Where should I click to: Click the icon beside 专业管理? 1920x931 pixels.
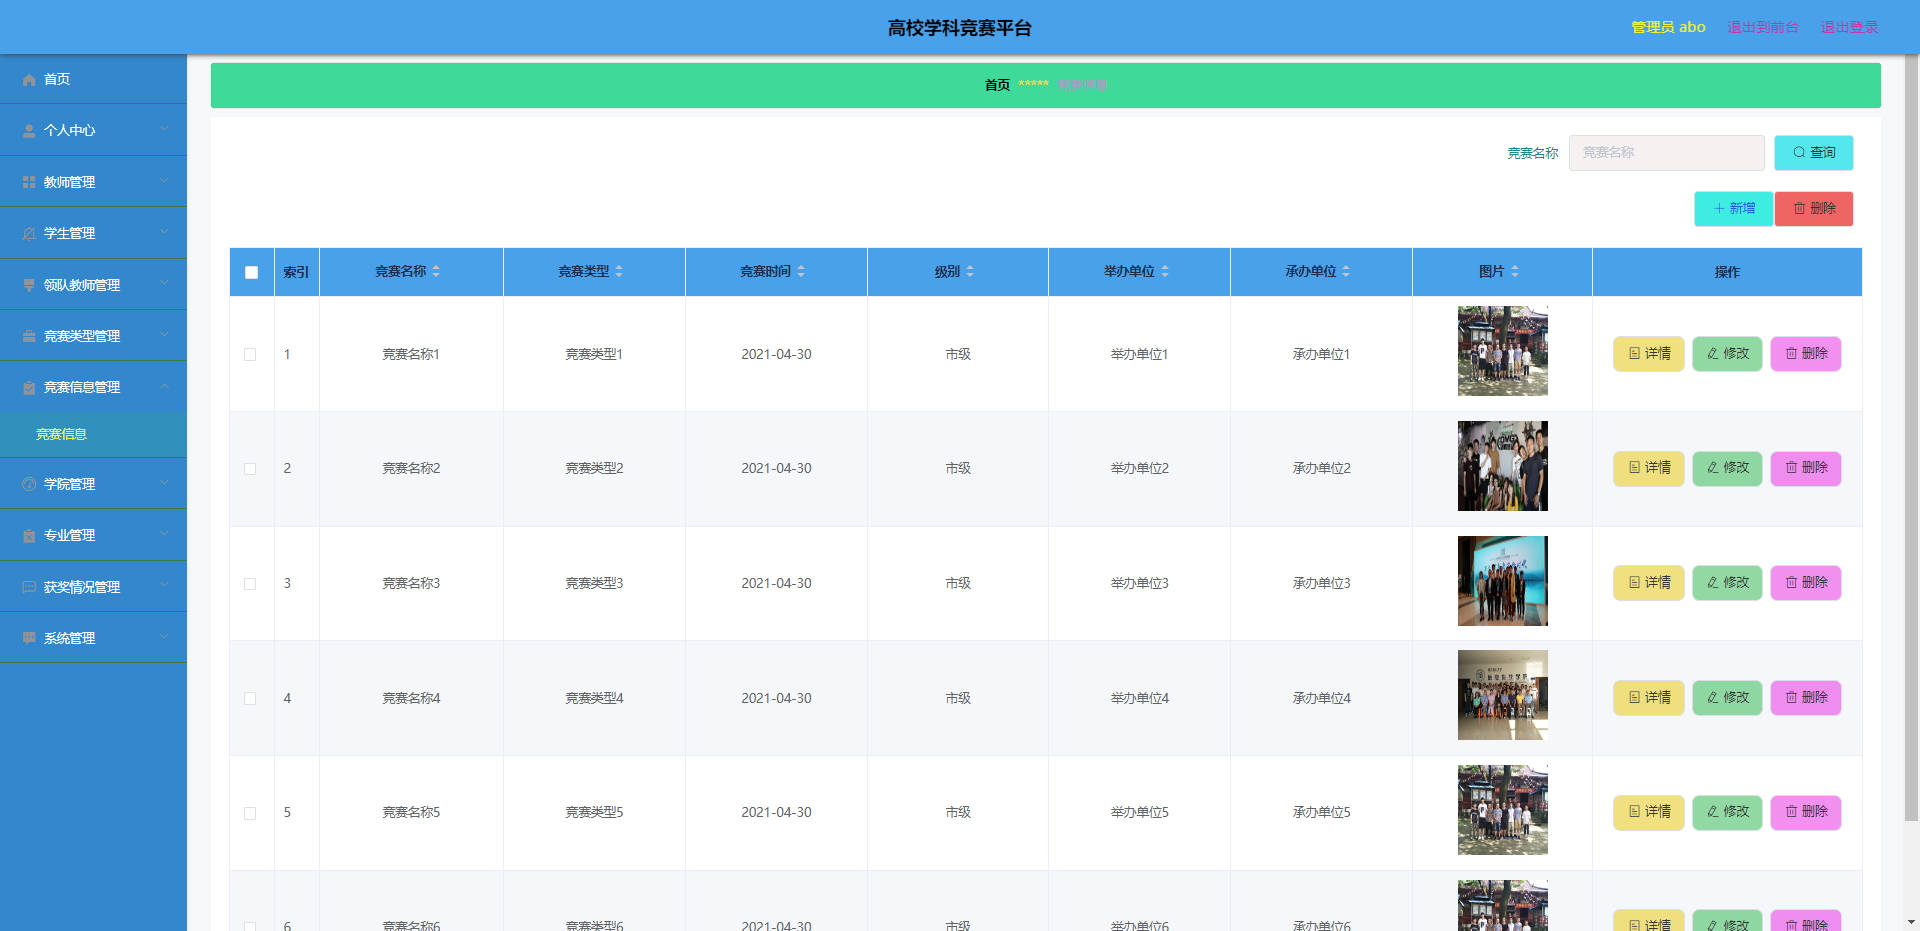tap(29, 535)
